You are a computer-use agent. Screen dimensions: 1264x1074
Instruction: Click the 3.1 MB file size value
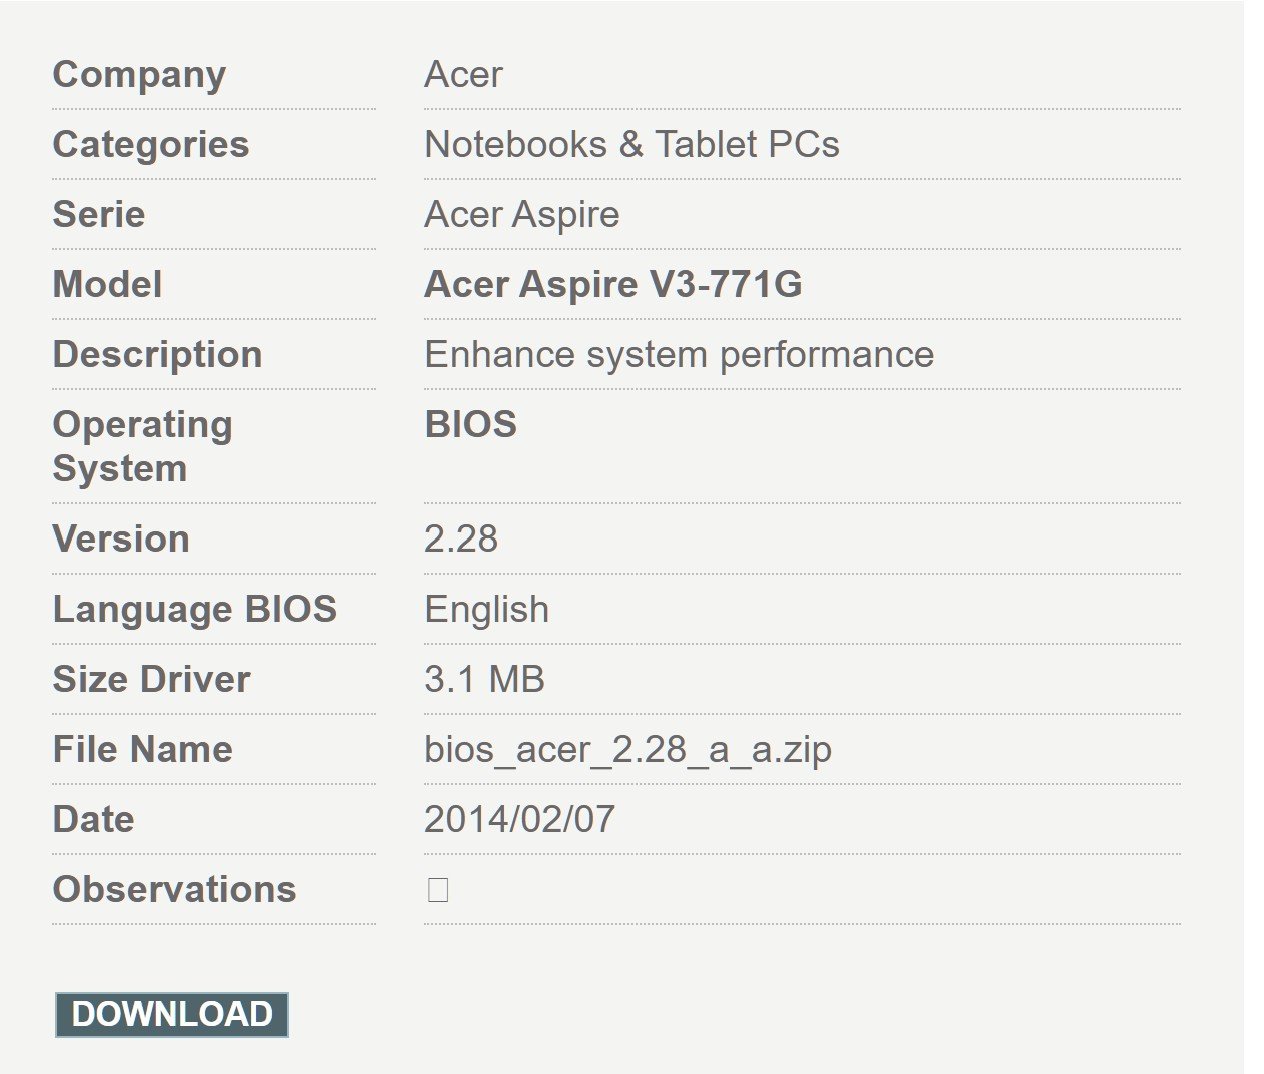tap(484, 680)
